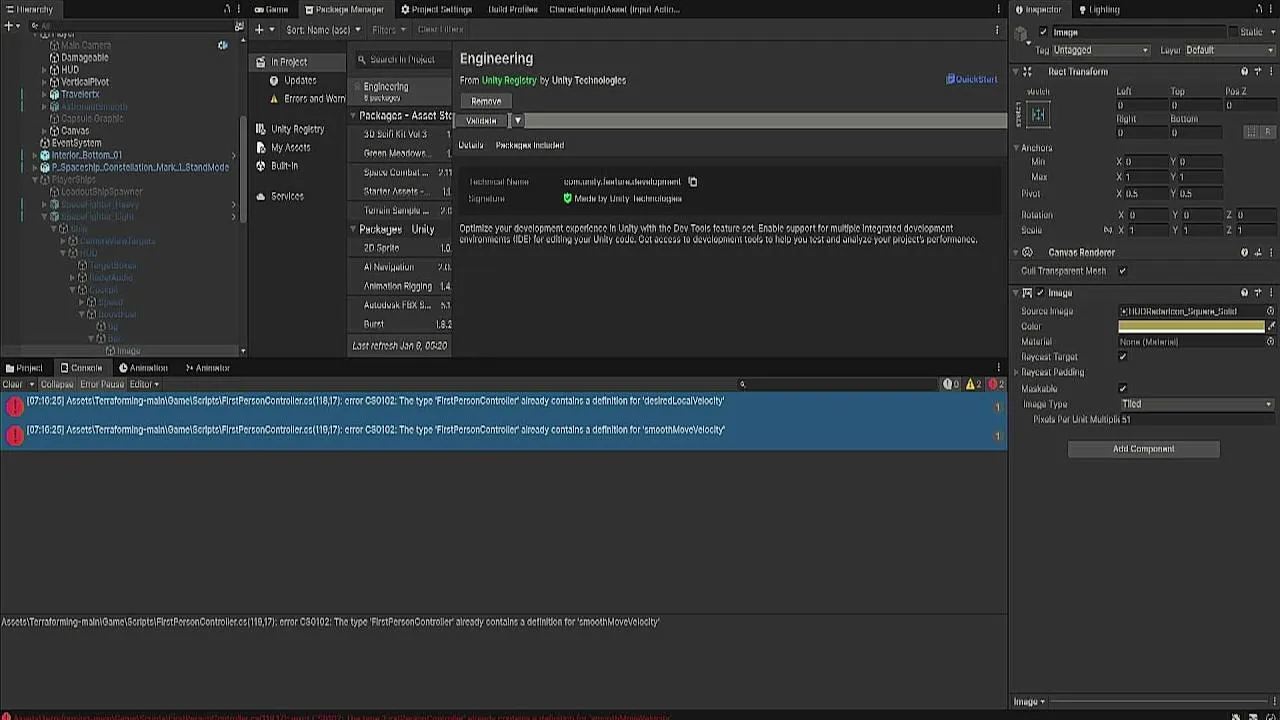Select the Burst package row

click(x=400, y=324)
